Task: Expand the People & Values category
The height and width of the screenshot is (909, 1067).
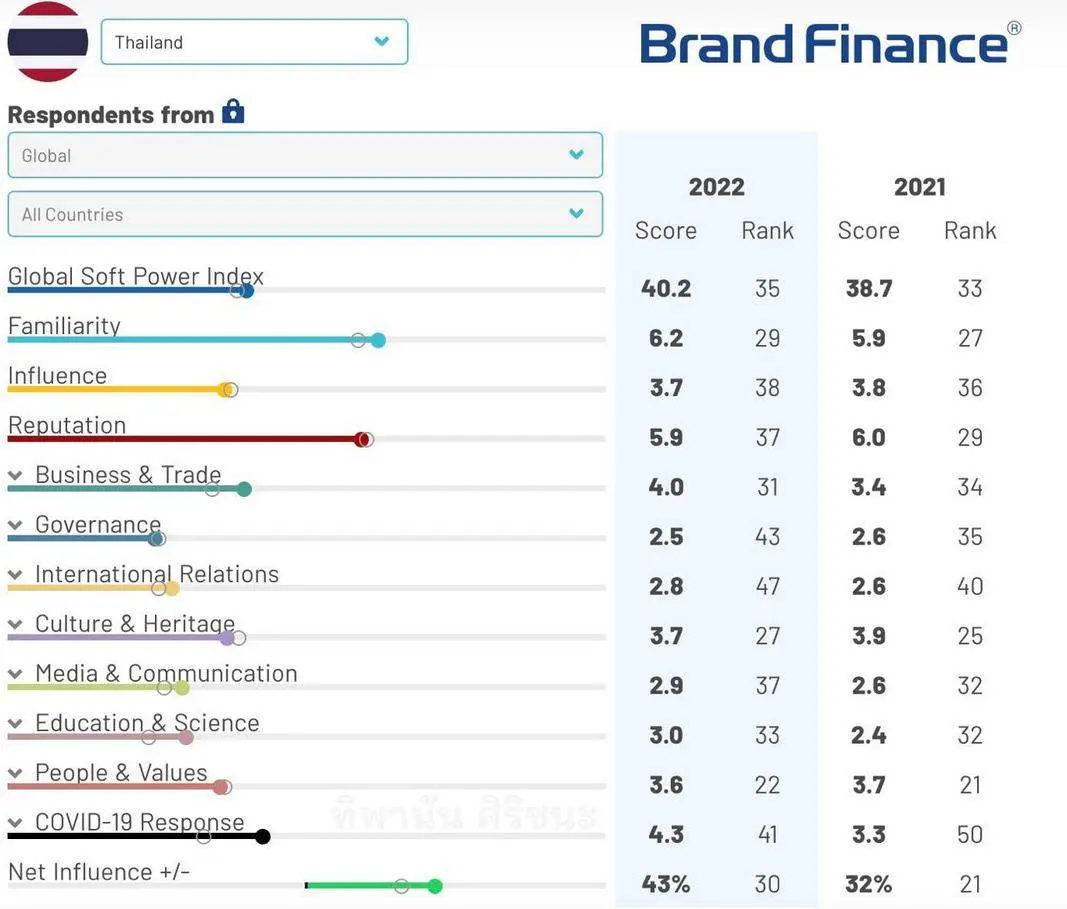Action: click(x=15, y=773)
